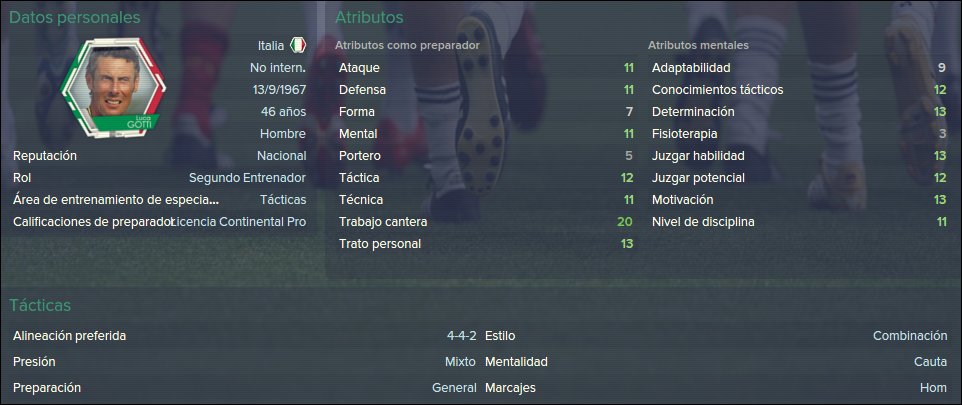Click the Combinación style value
962x405 pixels.
coord(910,336)
